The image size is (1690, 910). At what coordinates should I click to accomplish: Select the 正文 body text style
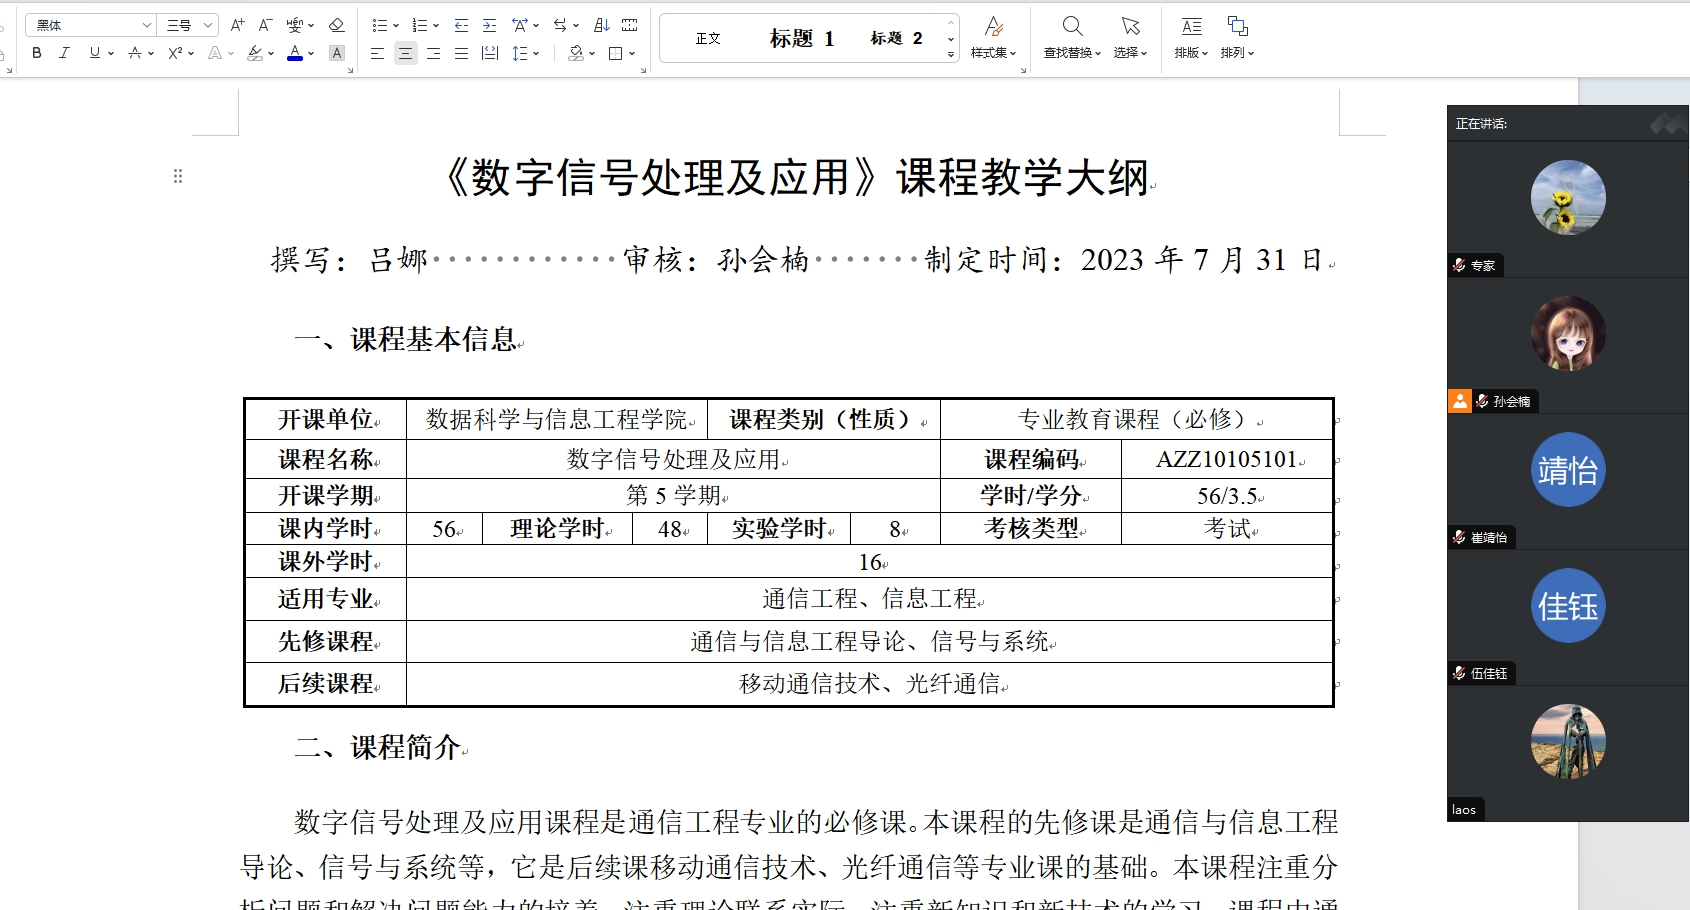point(708,39)
